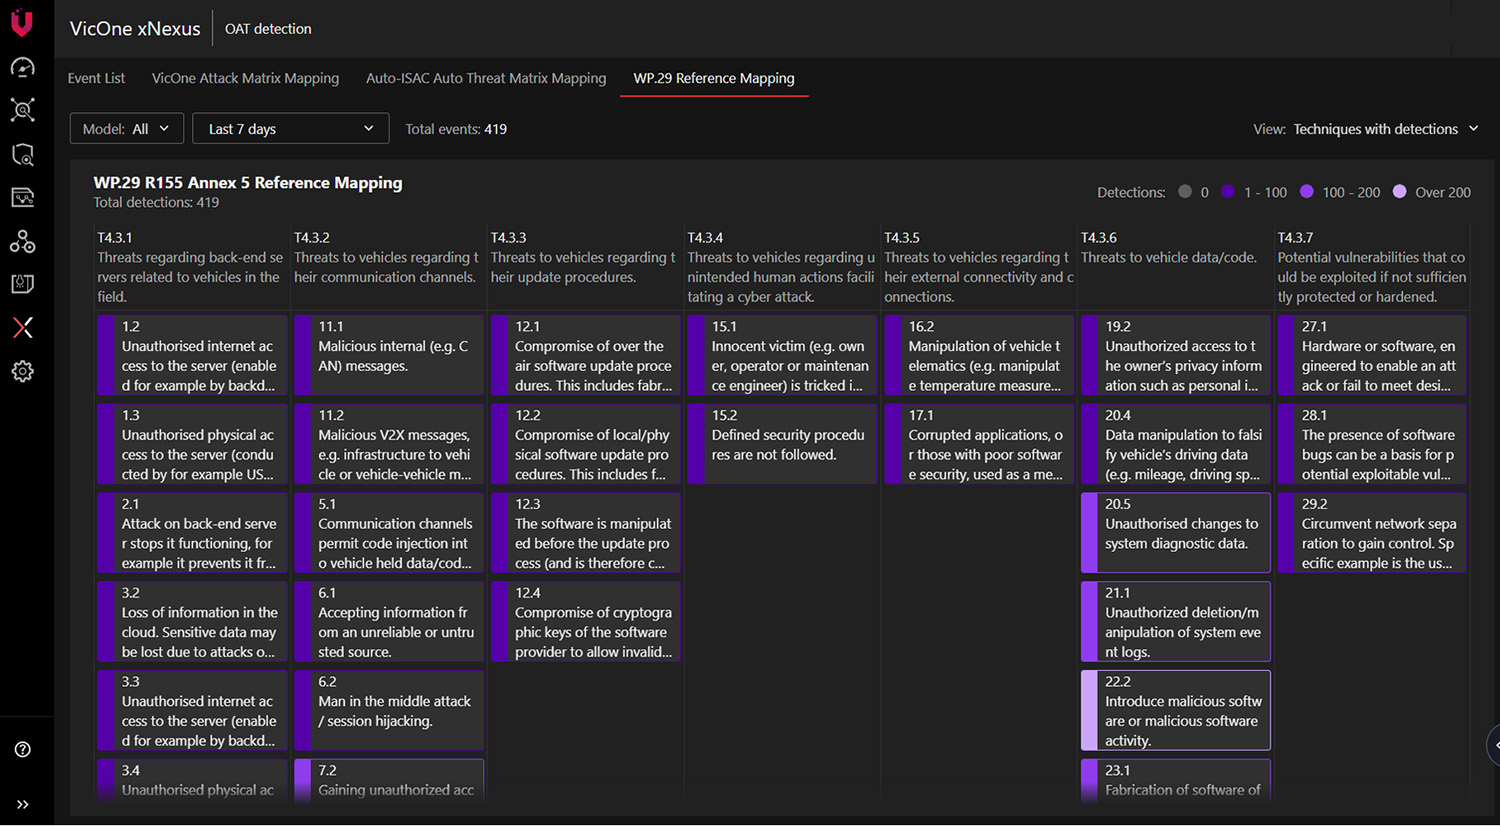Switch to VicOne Attack Matrix Mapping tab
This screenshot has height=826, width=1500.
(x=245, y=78)
